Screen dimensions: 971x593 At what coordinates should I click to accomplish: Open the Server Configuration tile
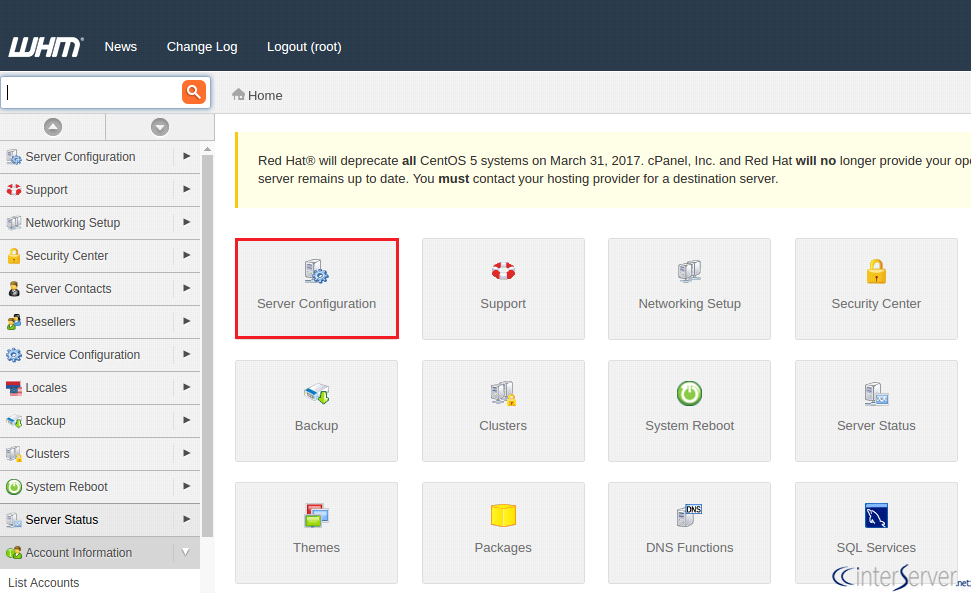[x=316, y=288]
